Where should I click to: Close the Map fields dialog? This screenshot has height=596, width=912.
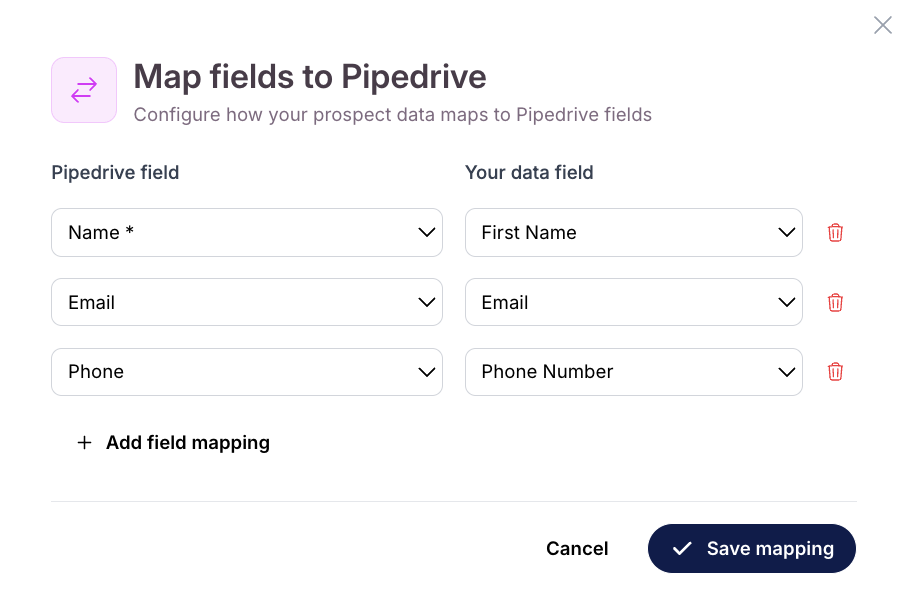(x=882, y=25)
